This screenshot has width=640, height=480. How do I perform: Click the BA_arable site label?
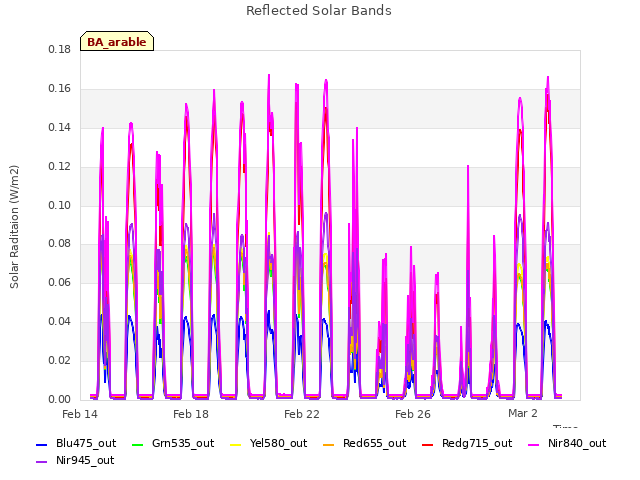pyautogui.click(x=117, y=42)
